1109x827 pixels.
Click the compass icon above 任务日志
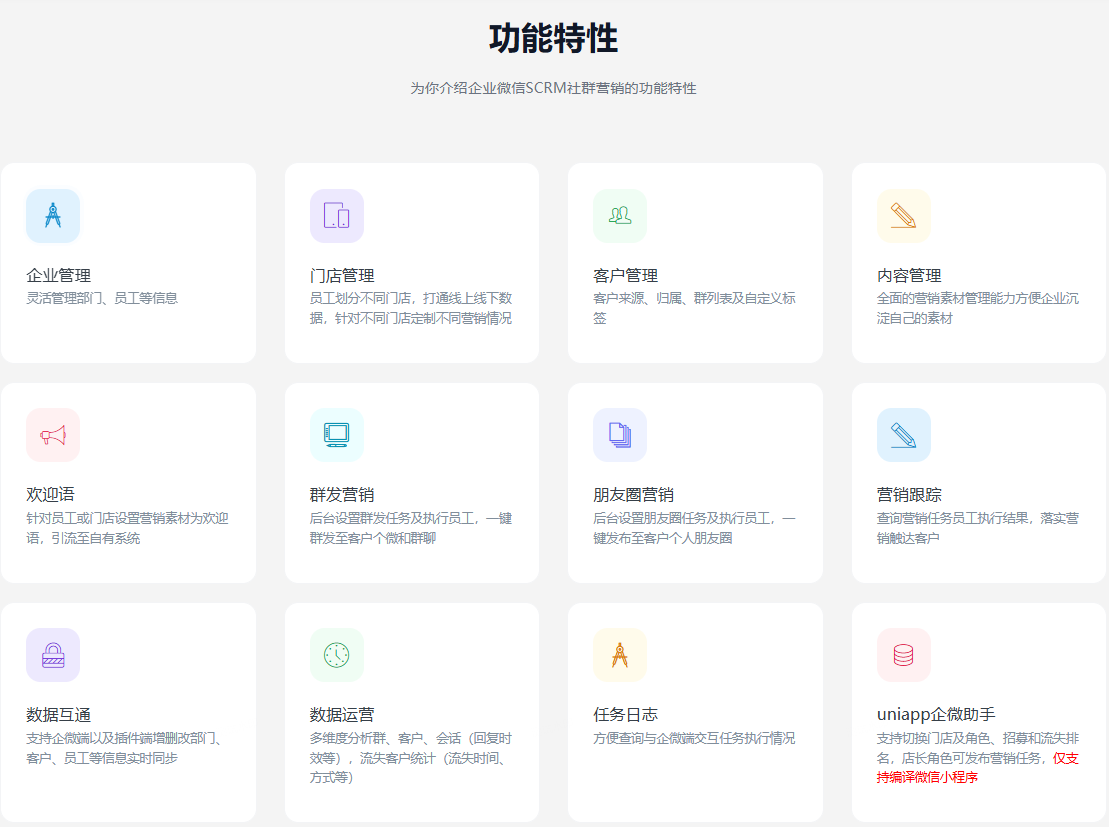(x=620, y=655)
